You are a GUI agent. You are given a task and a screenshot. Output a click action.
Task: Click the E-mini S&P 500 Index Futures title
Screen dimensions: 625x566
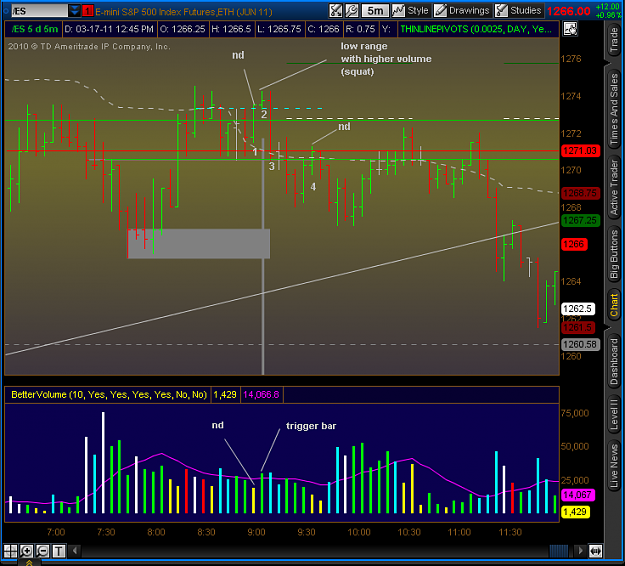click(x=184, y=12)
